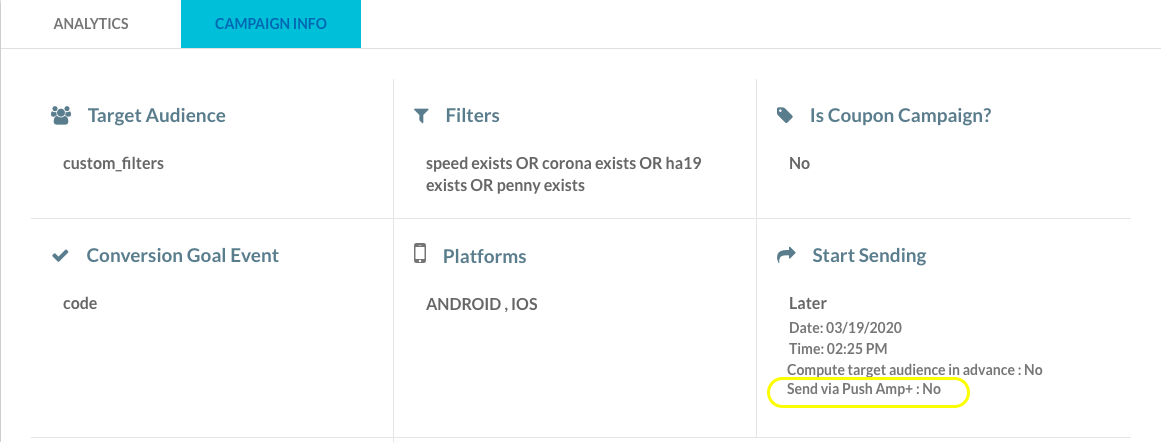This screenshot has width=1161, height=442.
Task: Click the Send via Push Amp+ line
Action: 864,389
